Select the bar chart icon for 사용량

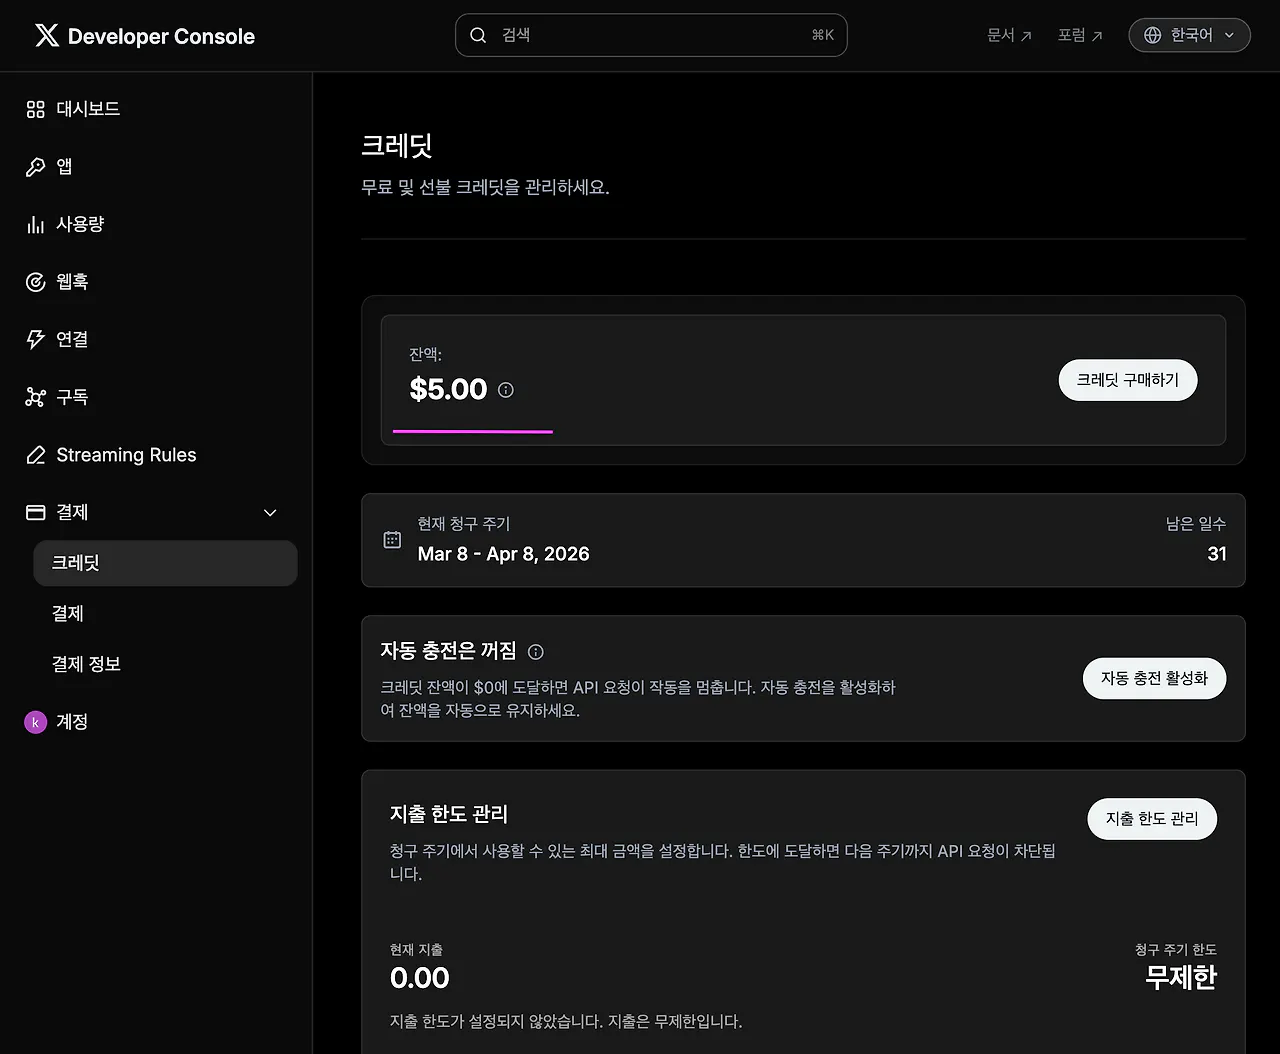click(x=36, y=225)
